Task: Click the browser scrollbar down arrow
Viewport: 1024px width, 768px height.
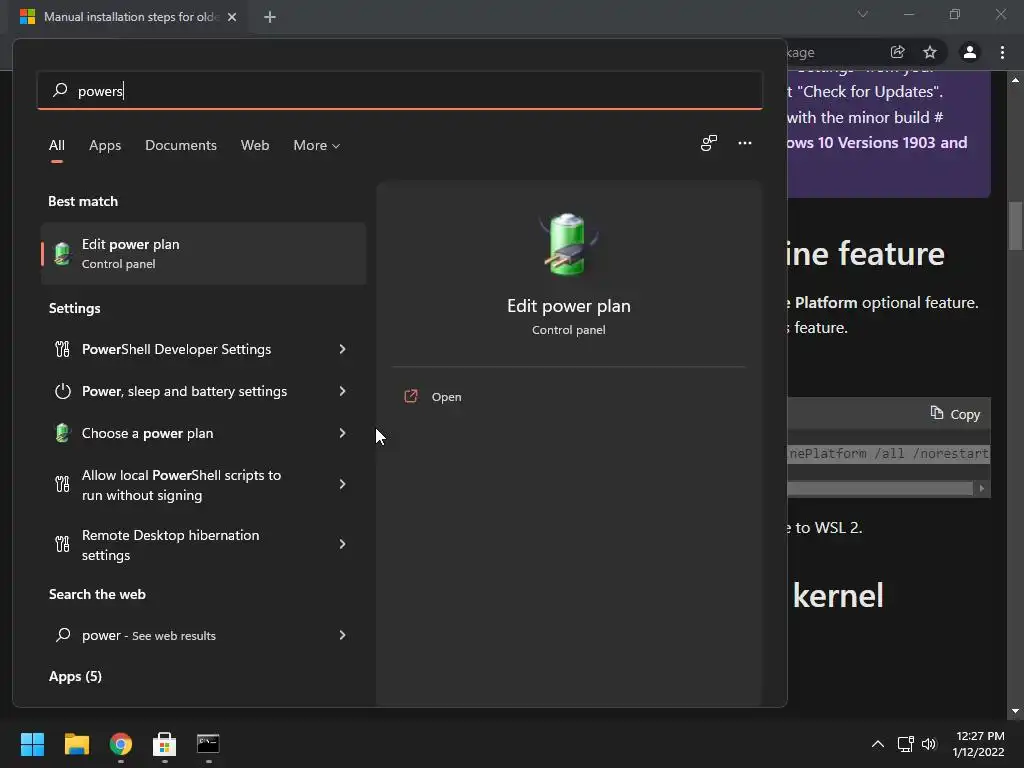Action: click(1015, 711)
